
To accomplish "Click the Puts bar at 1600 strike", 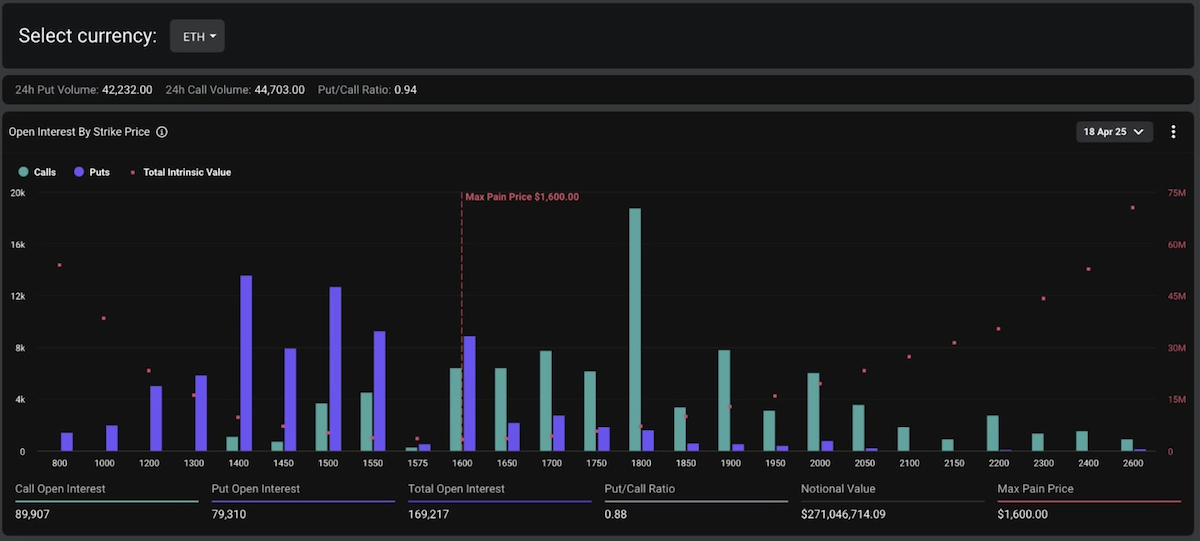I will pyautogui.click(x=469, y=393).
